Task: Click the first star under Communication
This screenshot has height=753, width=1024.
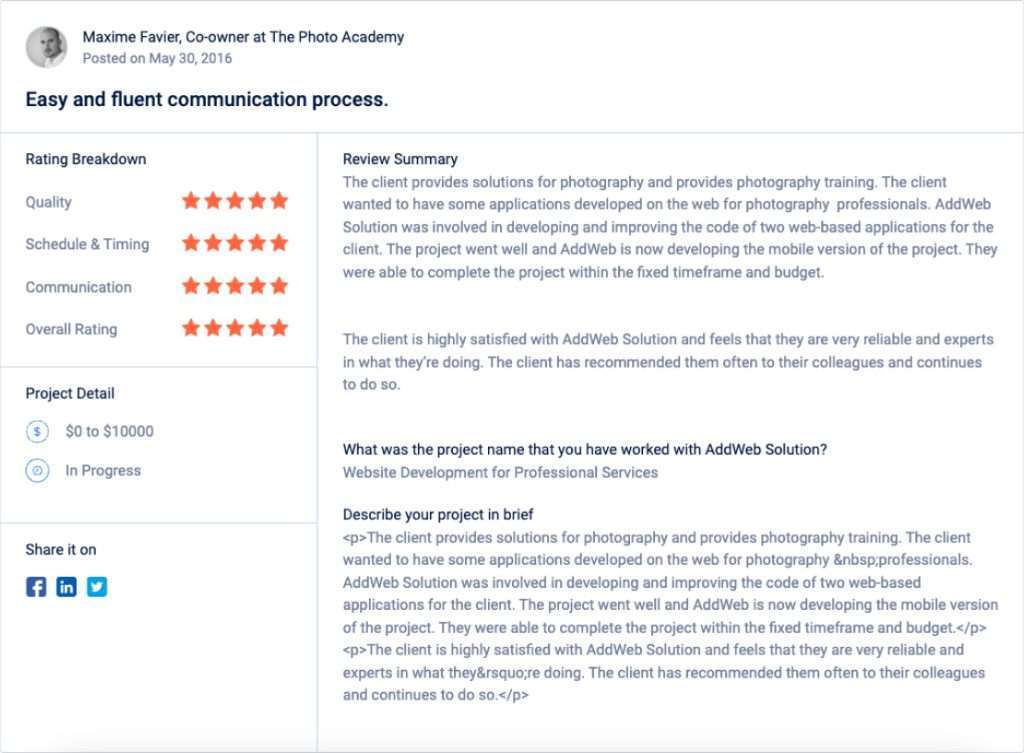Action: [x=190, y=286]
